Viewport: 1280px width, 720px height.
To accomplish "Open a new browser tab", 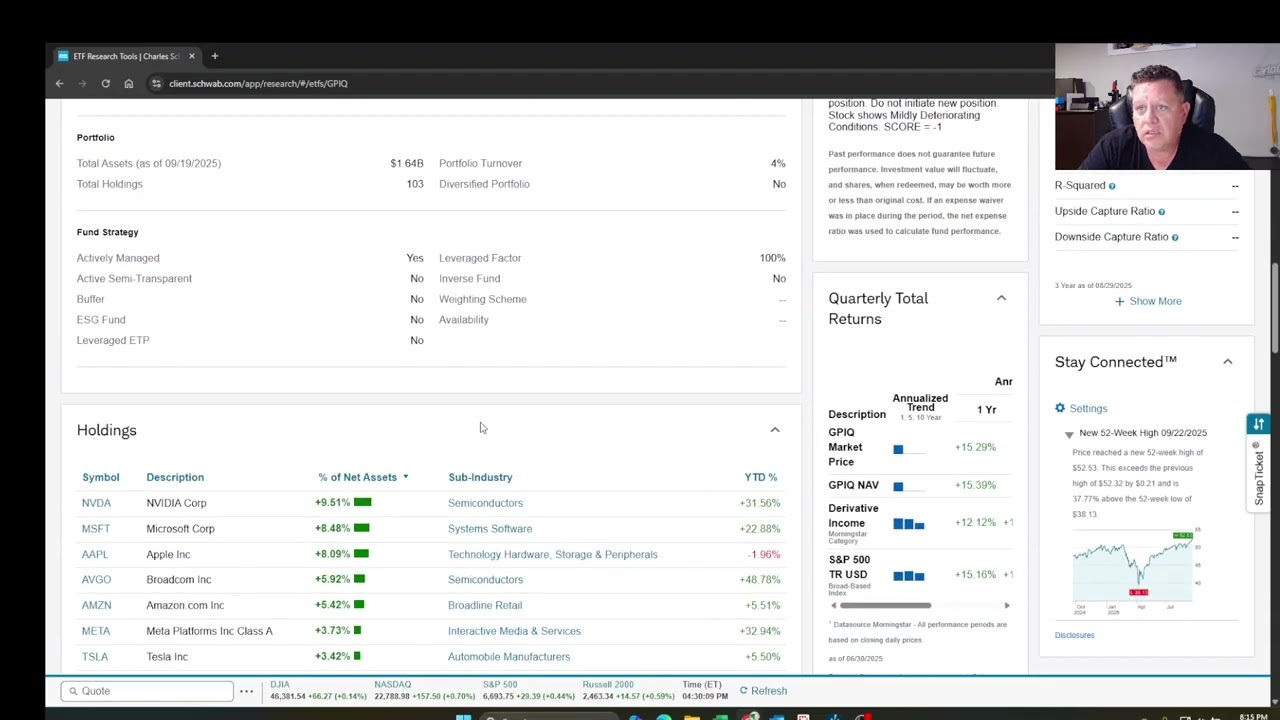I will tap(214, 56).
